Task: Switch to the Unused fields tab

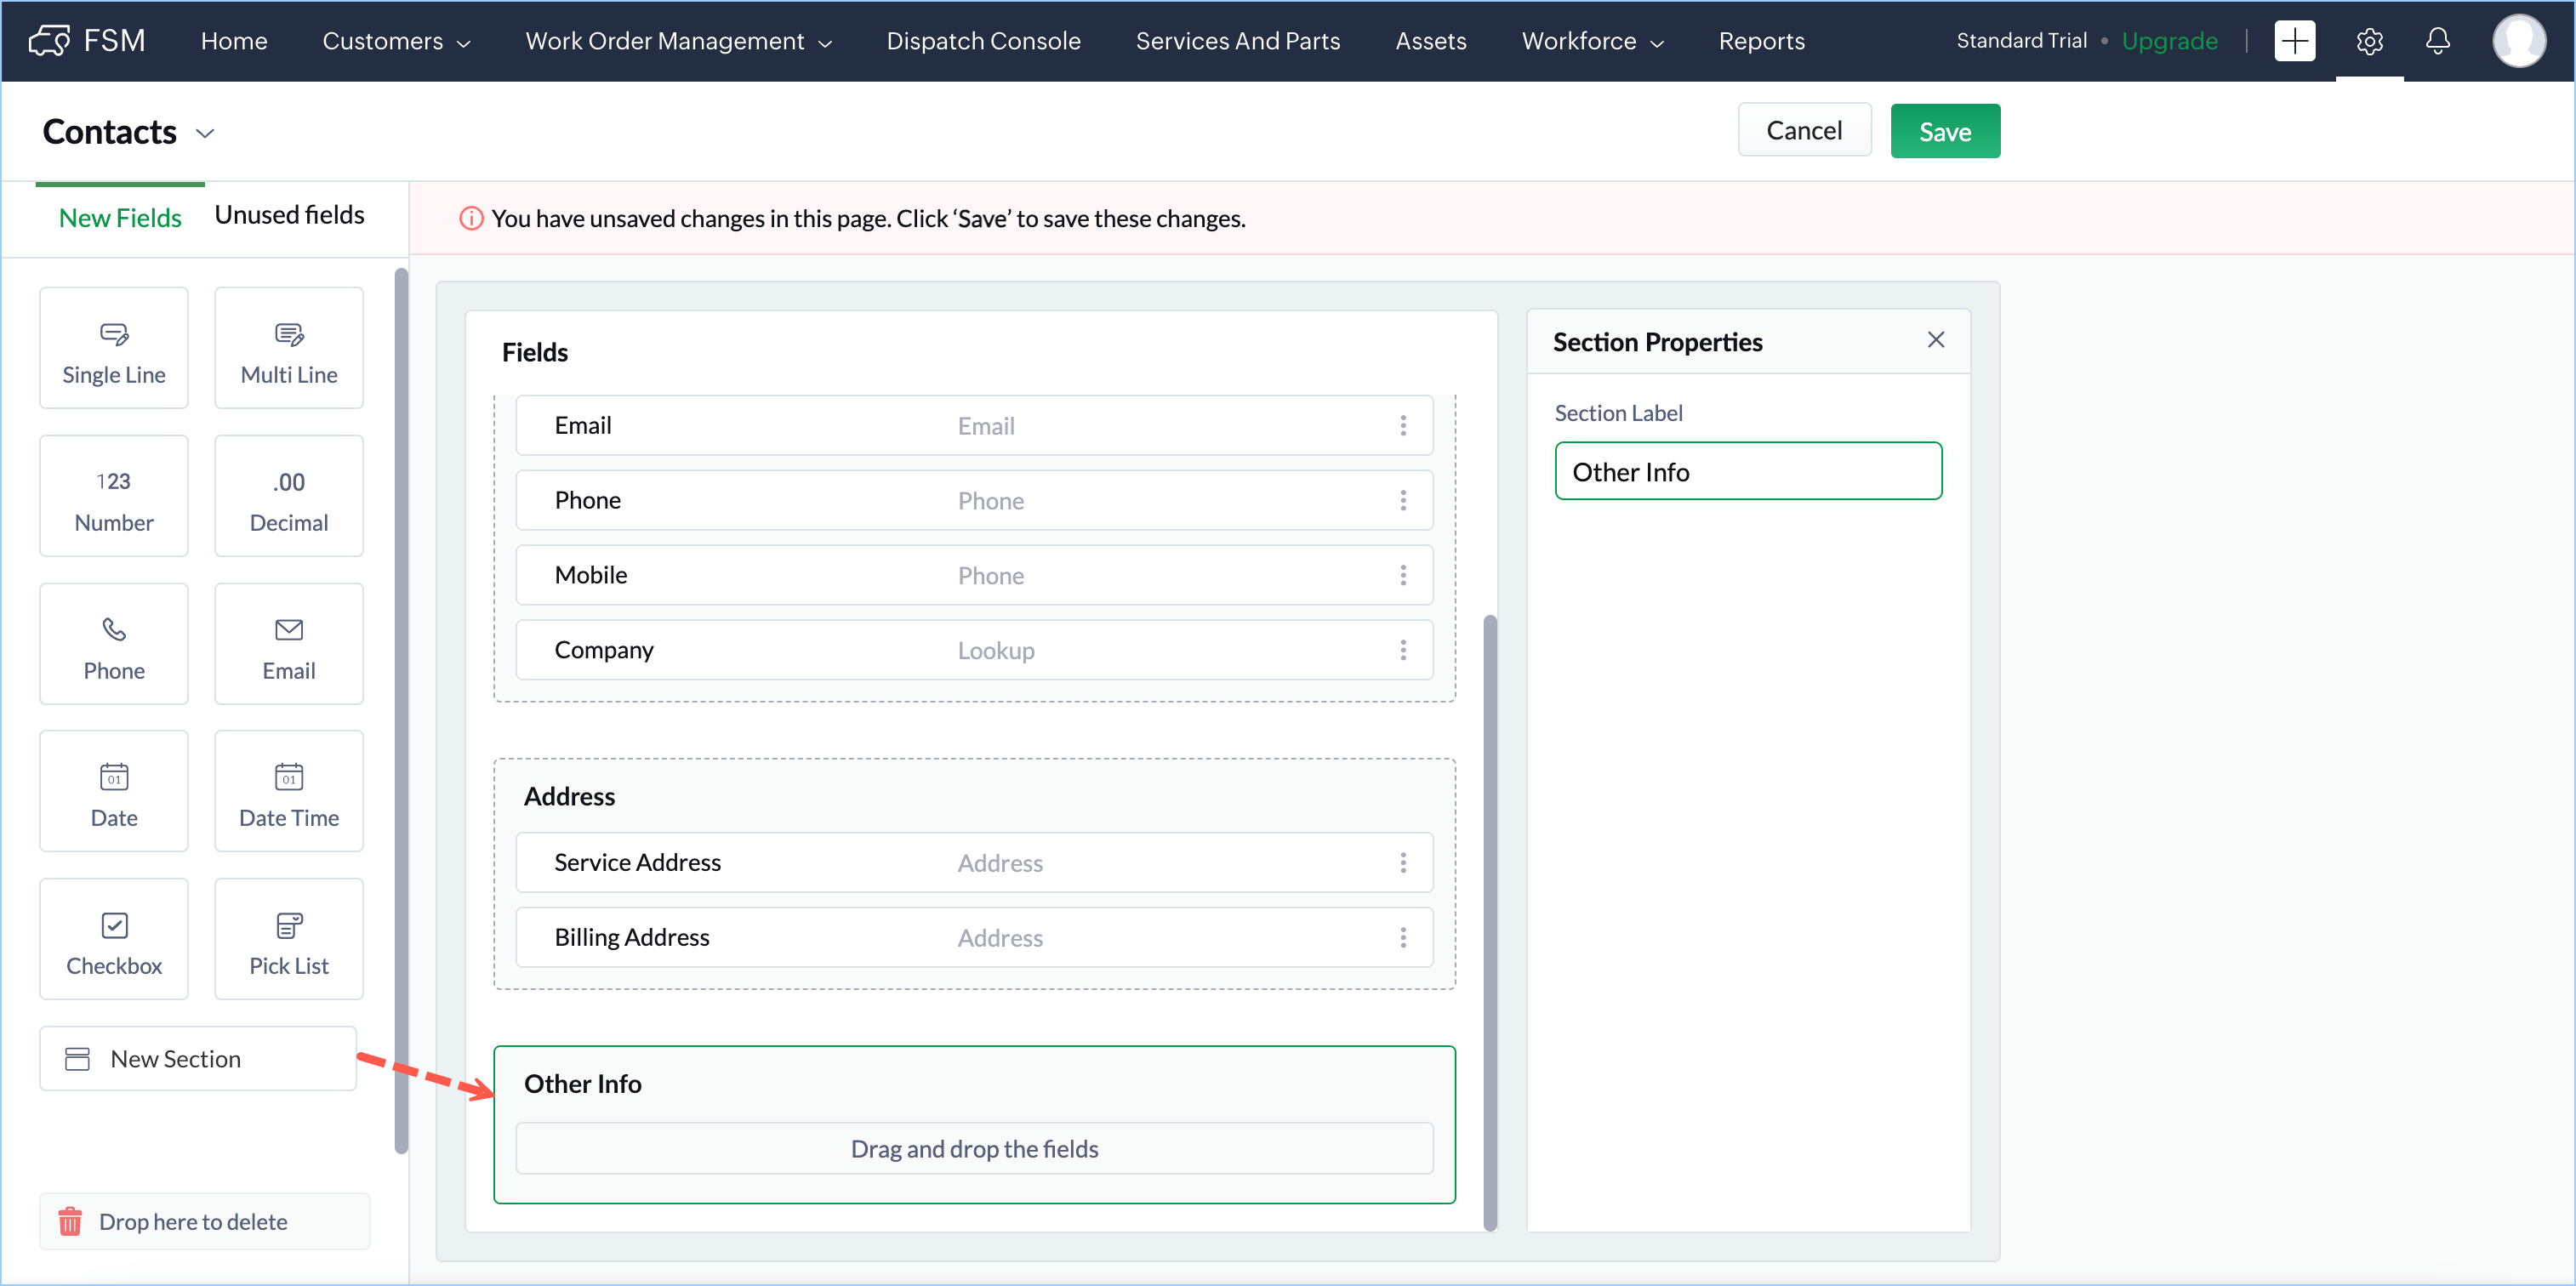Action: click(289, 215)
